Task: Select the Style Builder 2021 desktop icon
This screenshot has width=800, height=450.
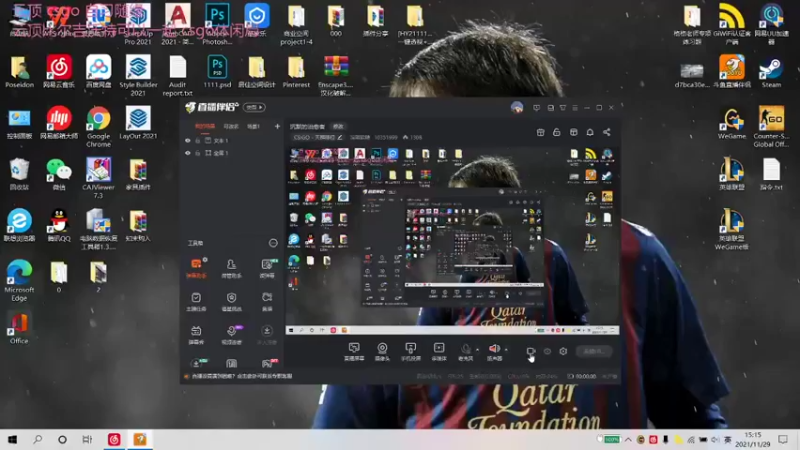Action: [138, 76]
